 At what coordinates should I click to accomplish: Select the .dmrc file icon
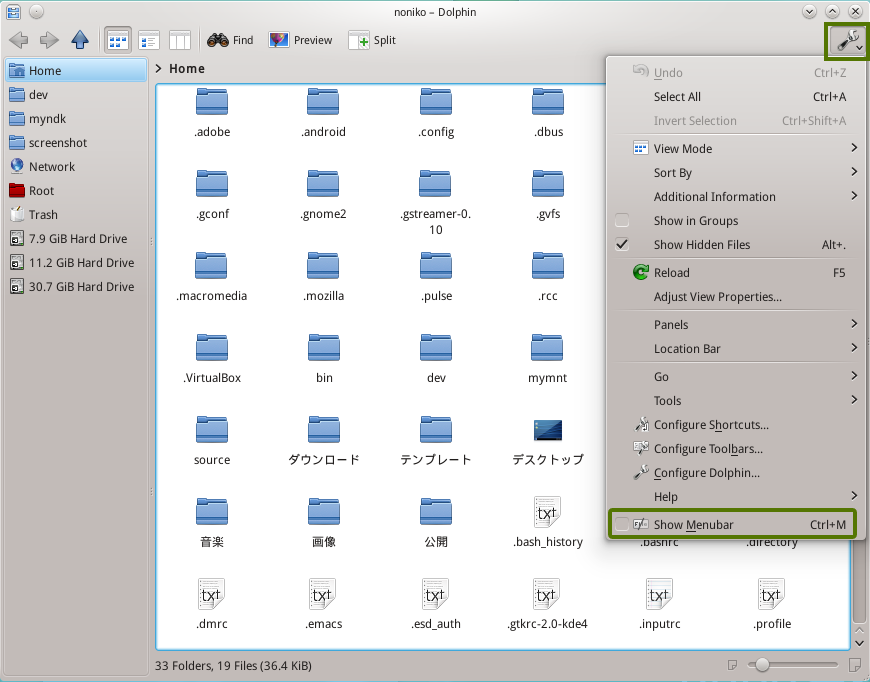pyautogui.click(x=211, y=594)
